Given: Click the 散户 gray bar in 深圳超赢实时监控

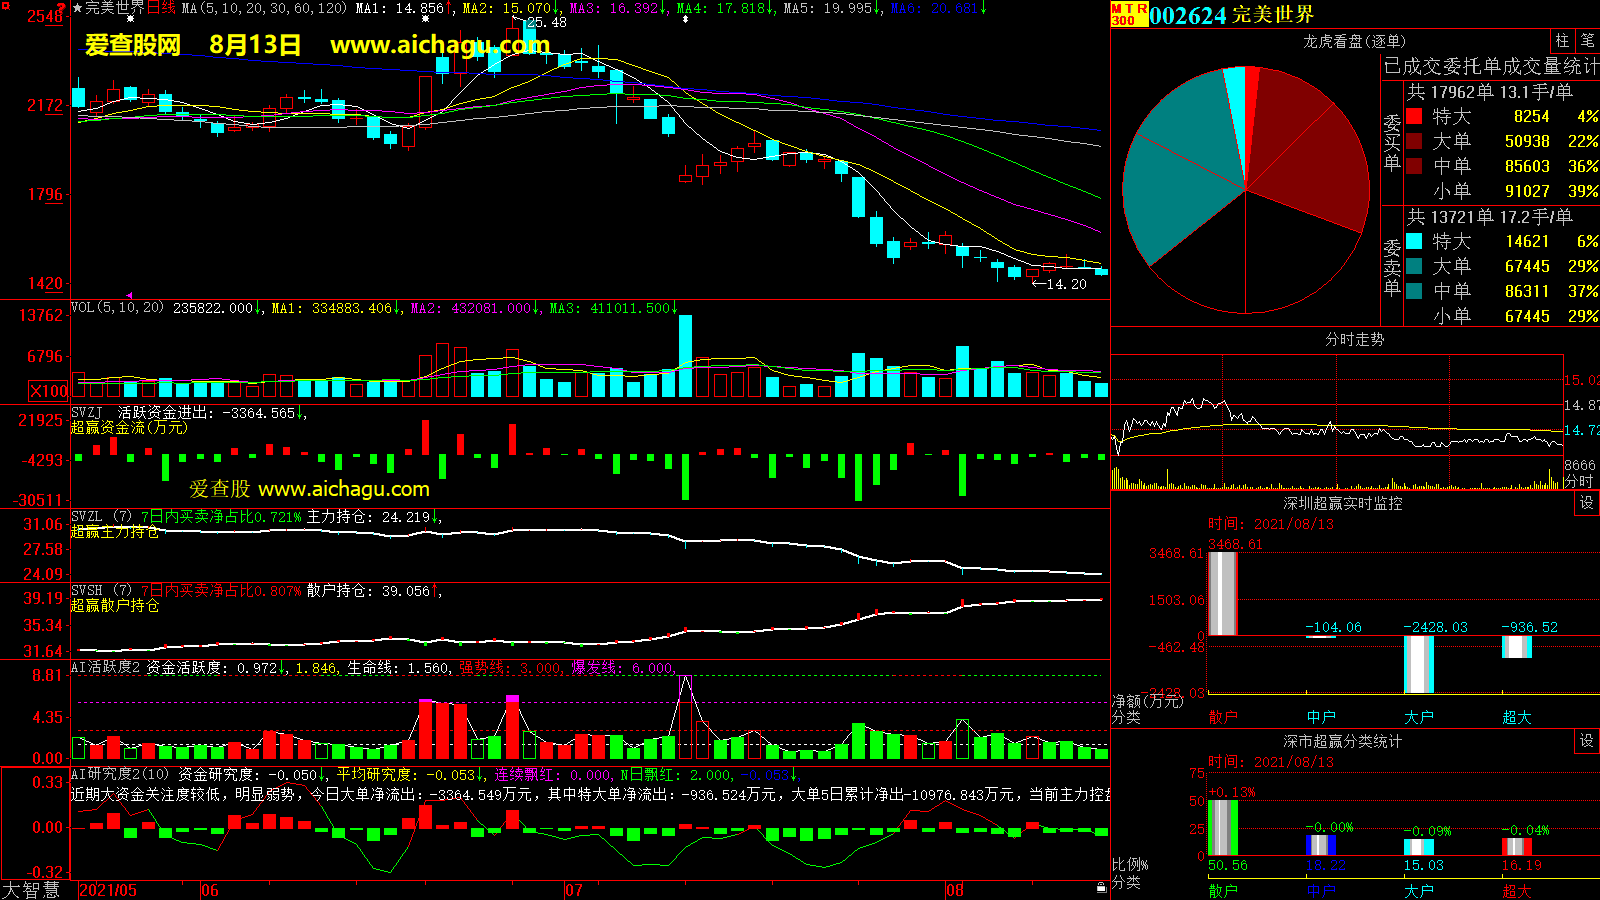Looking at the screenshot, I should tap(1222, 593).
